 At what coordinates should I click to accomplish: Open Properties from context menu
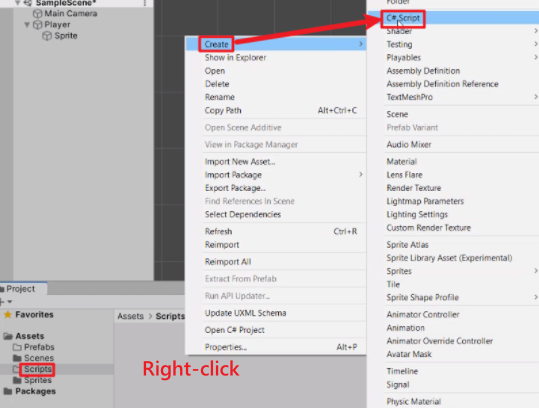[x=226, y=347]
